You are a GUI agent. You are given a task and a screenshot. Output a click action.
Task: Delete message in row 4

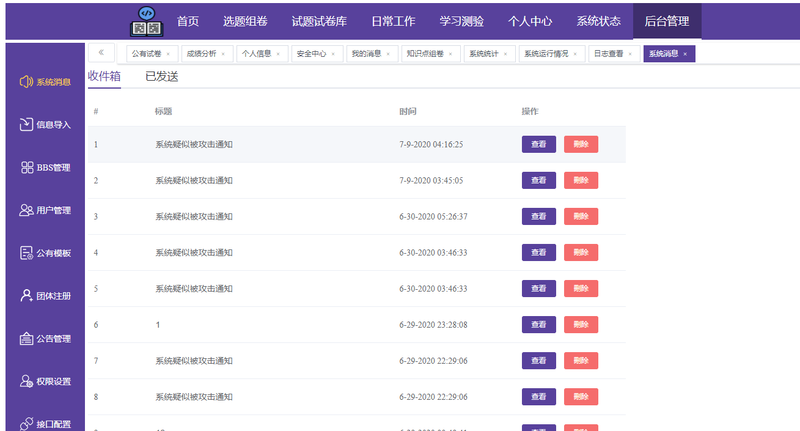581,252
